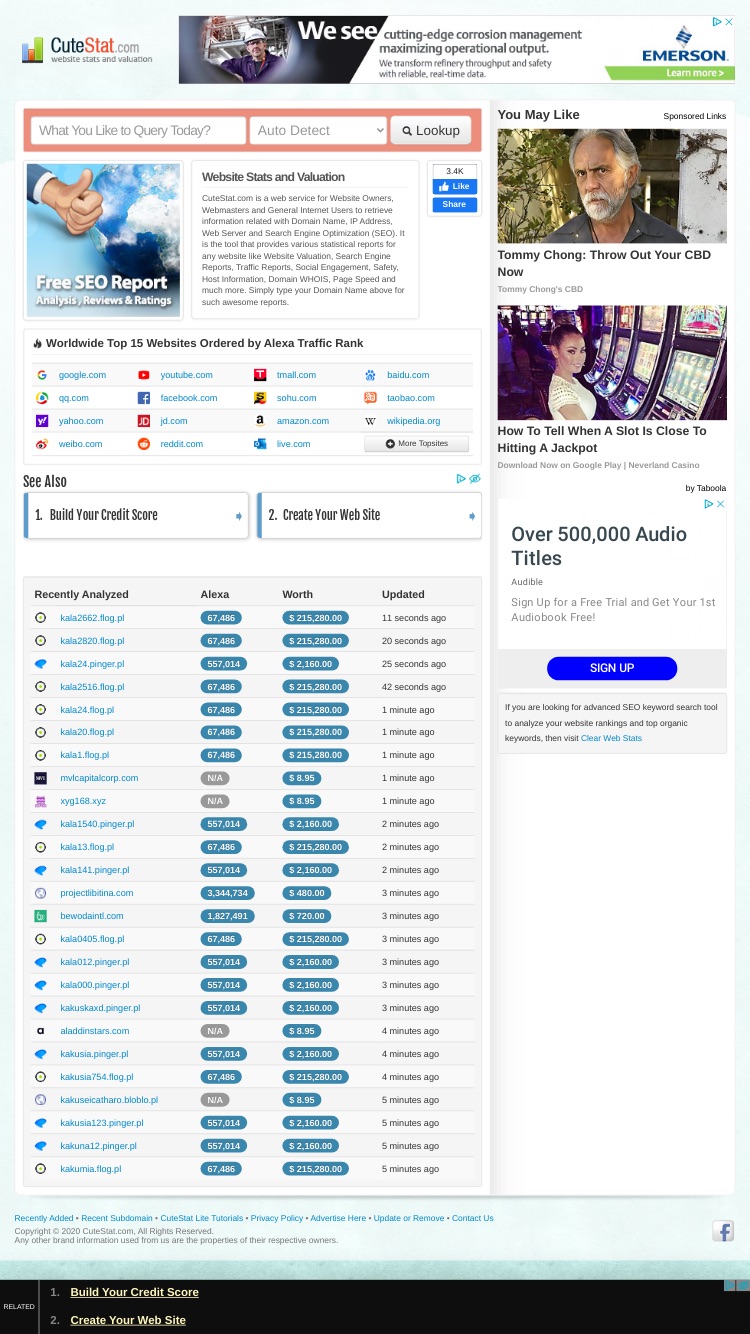Open the Recent Subdomain footer link
Viewport: 750px width, 1334px height.
pos(117,1218)
